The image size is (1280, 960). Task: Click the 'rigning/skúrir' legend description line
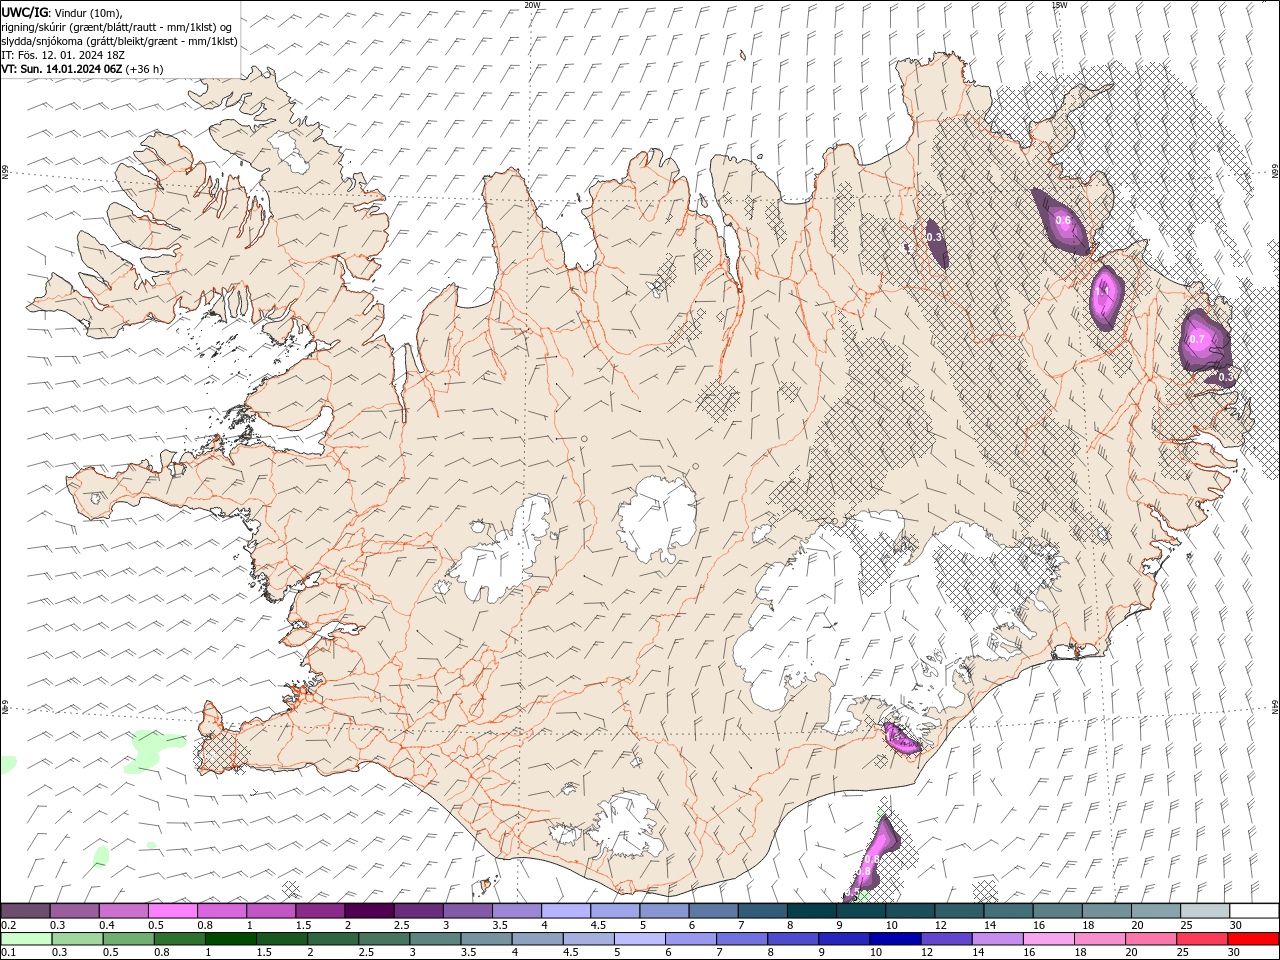pos(117,27)
